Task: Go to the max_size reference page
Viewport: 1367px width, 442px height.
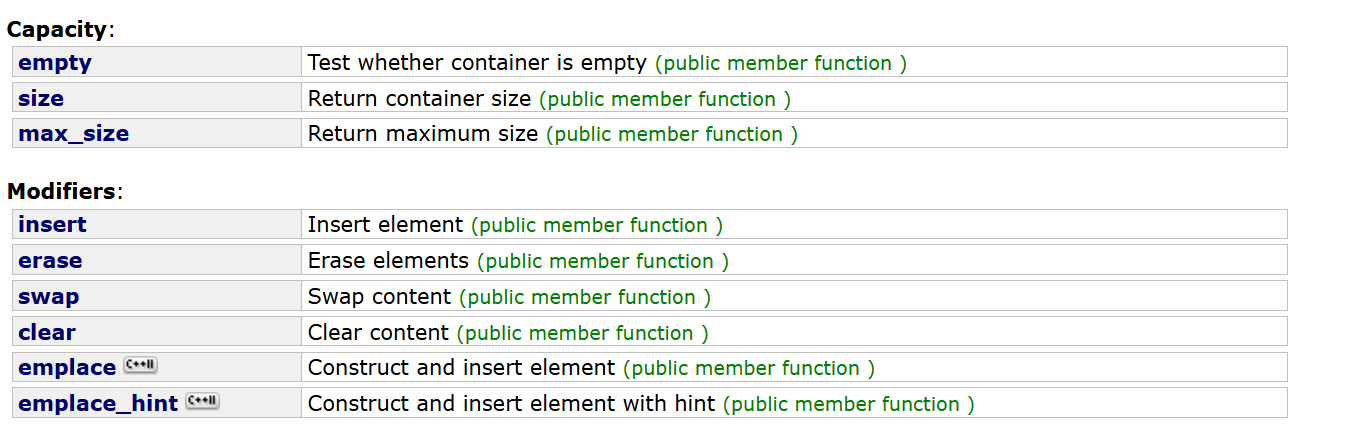Action: tap(73, 134)
